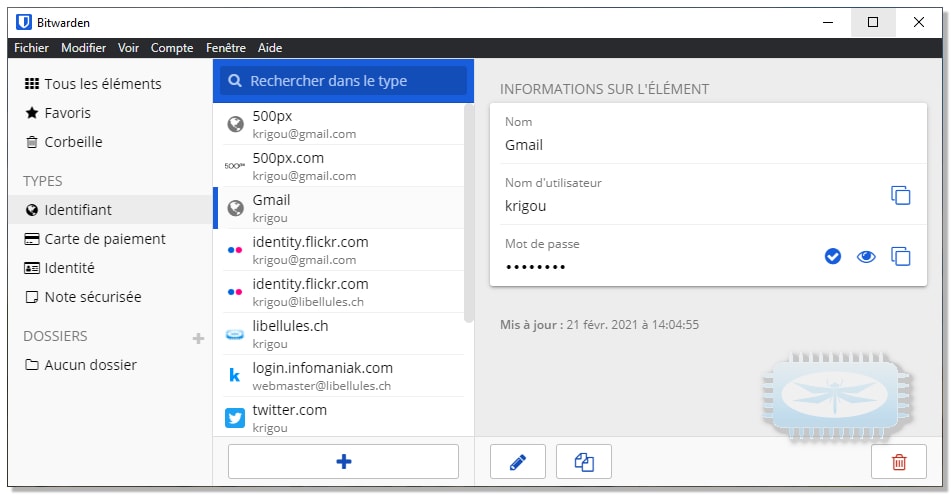Select Tous les éléments in sidebar

click(110, 84)
